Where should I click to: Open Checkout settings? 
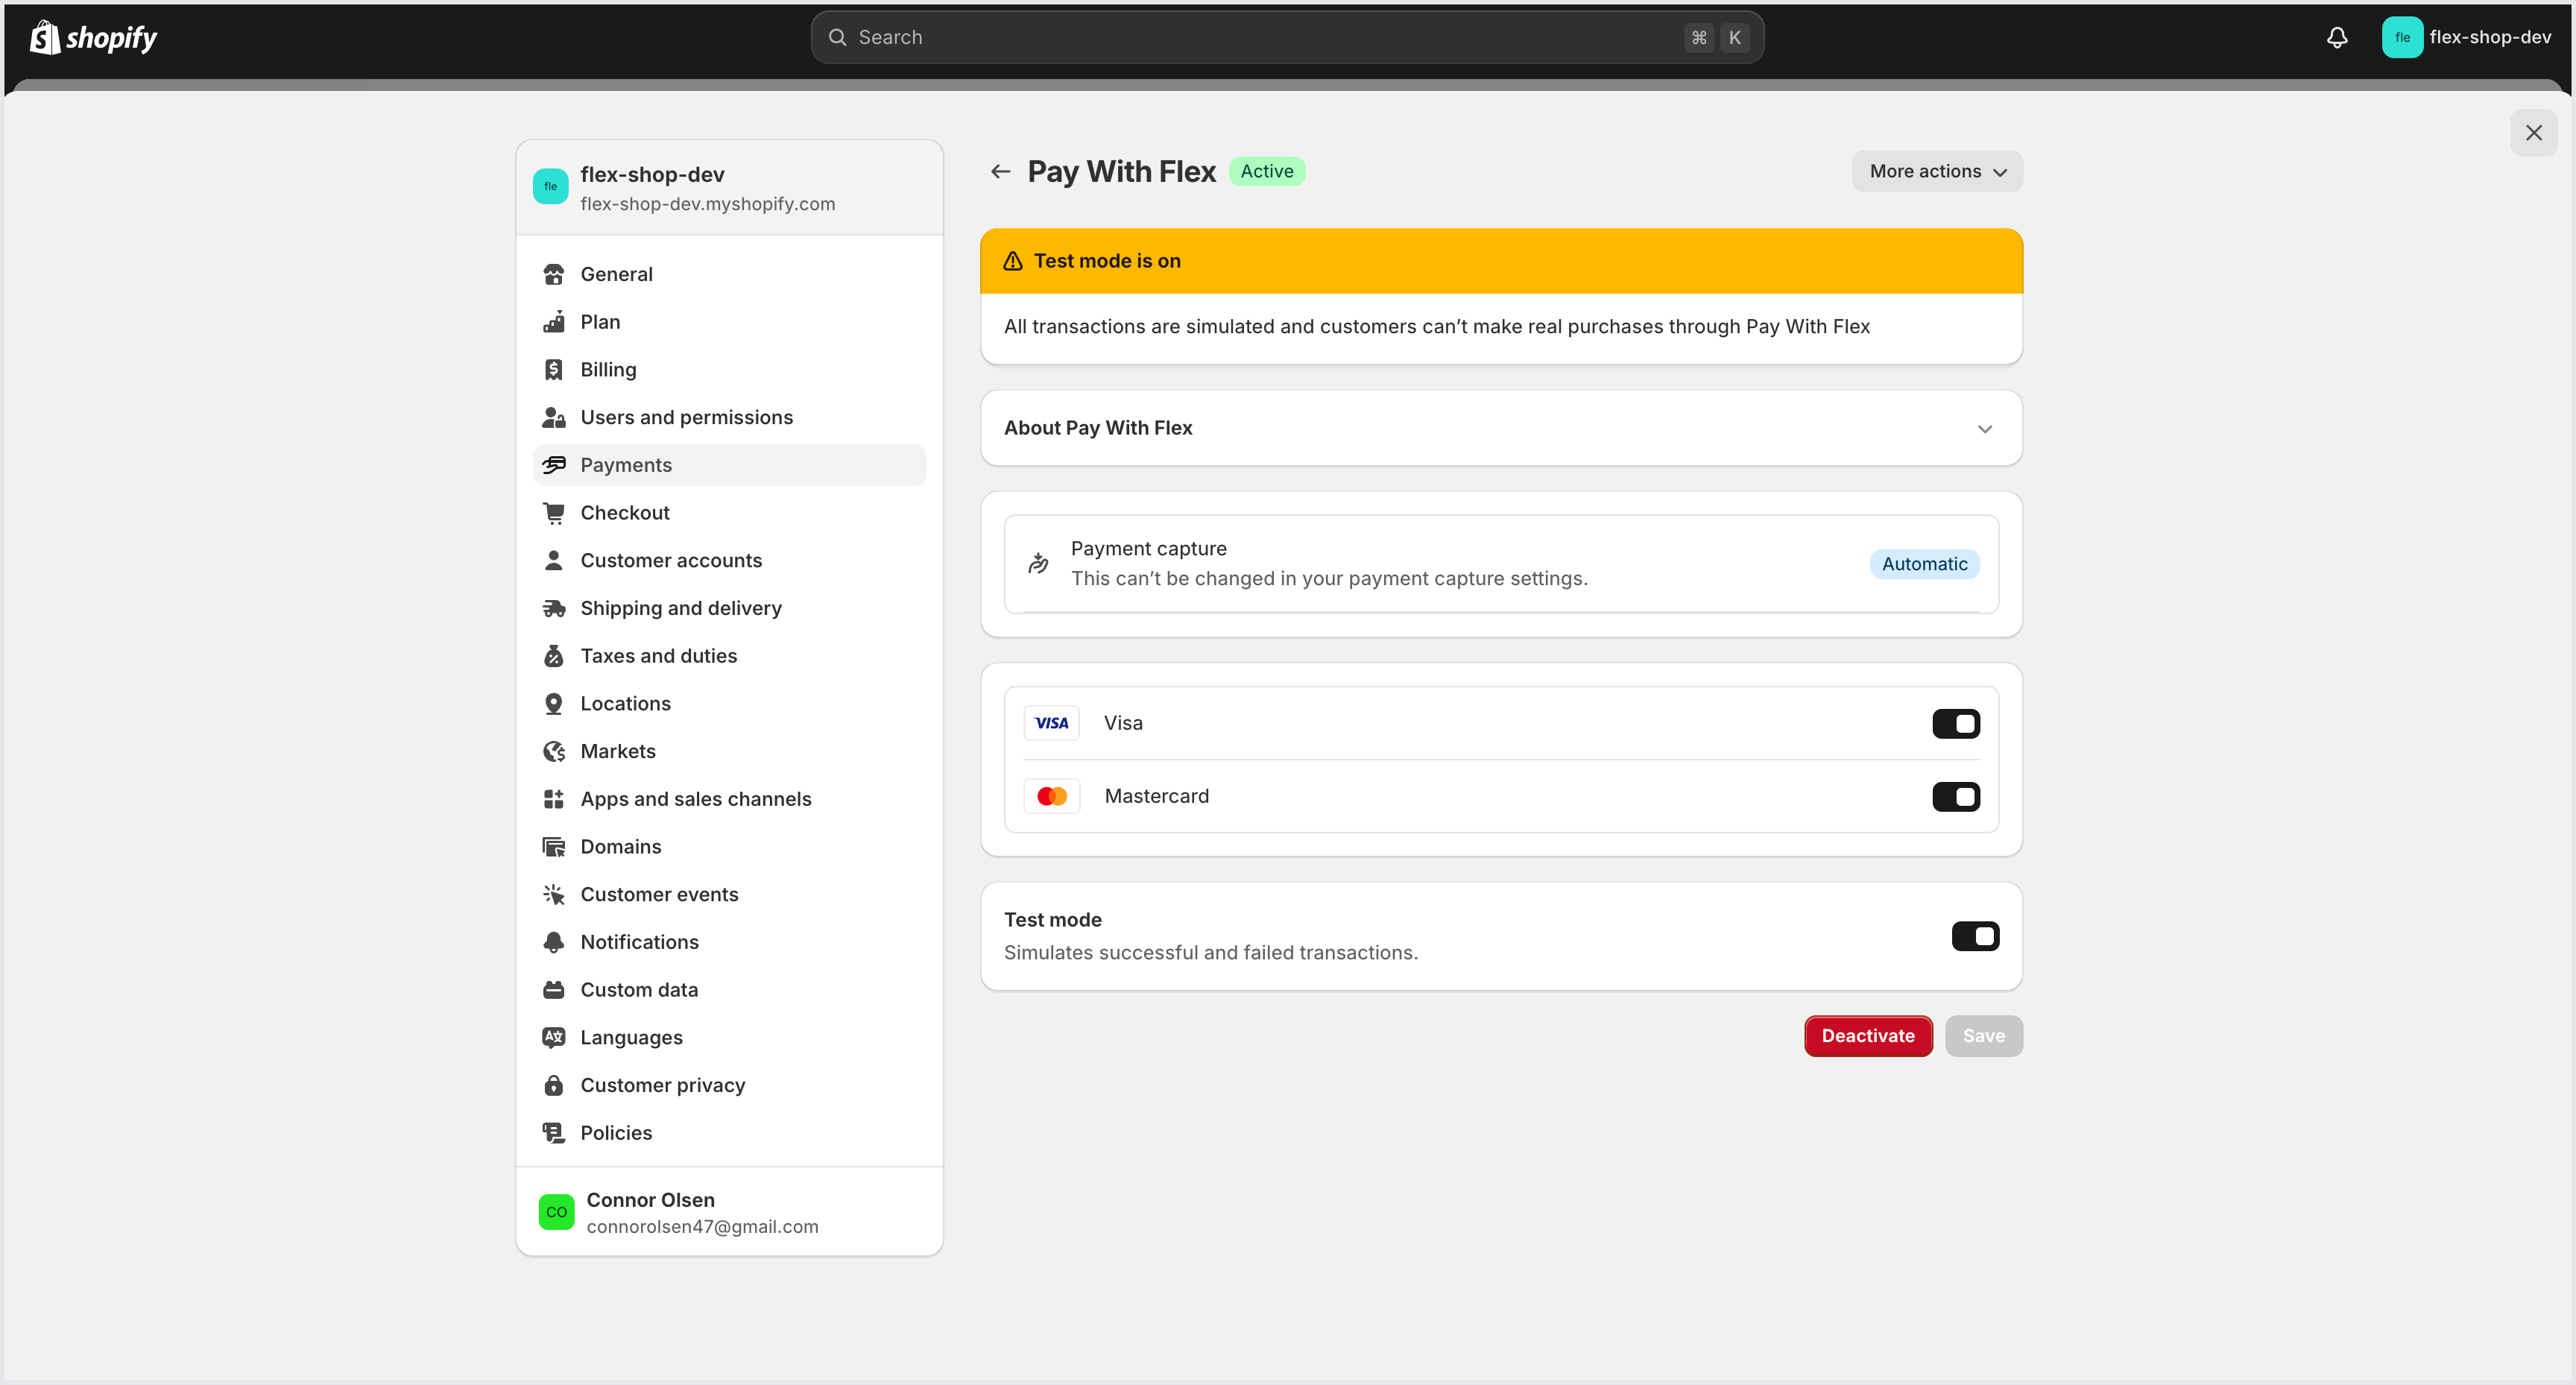click(730, 513)
